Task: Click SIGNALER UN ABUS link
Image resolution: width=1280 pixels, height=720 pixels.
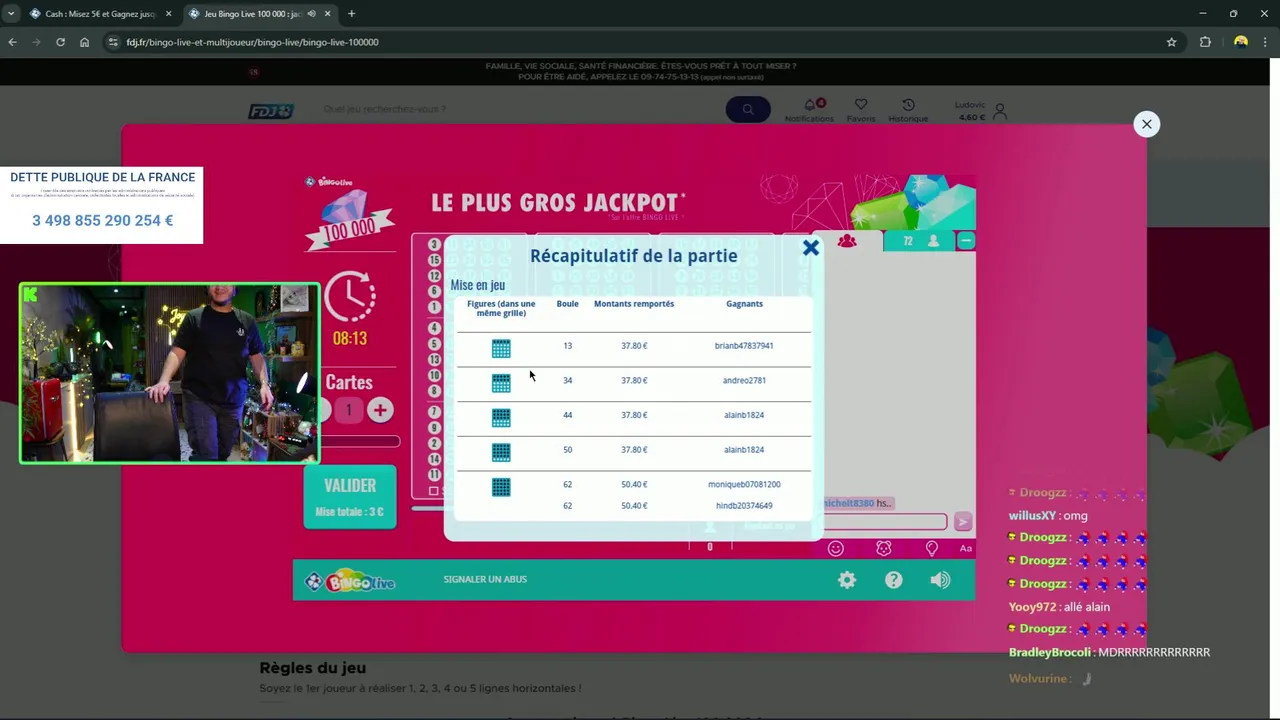Action: pos(485,579)
